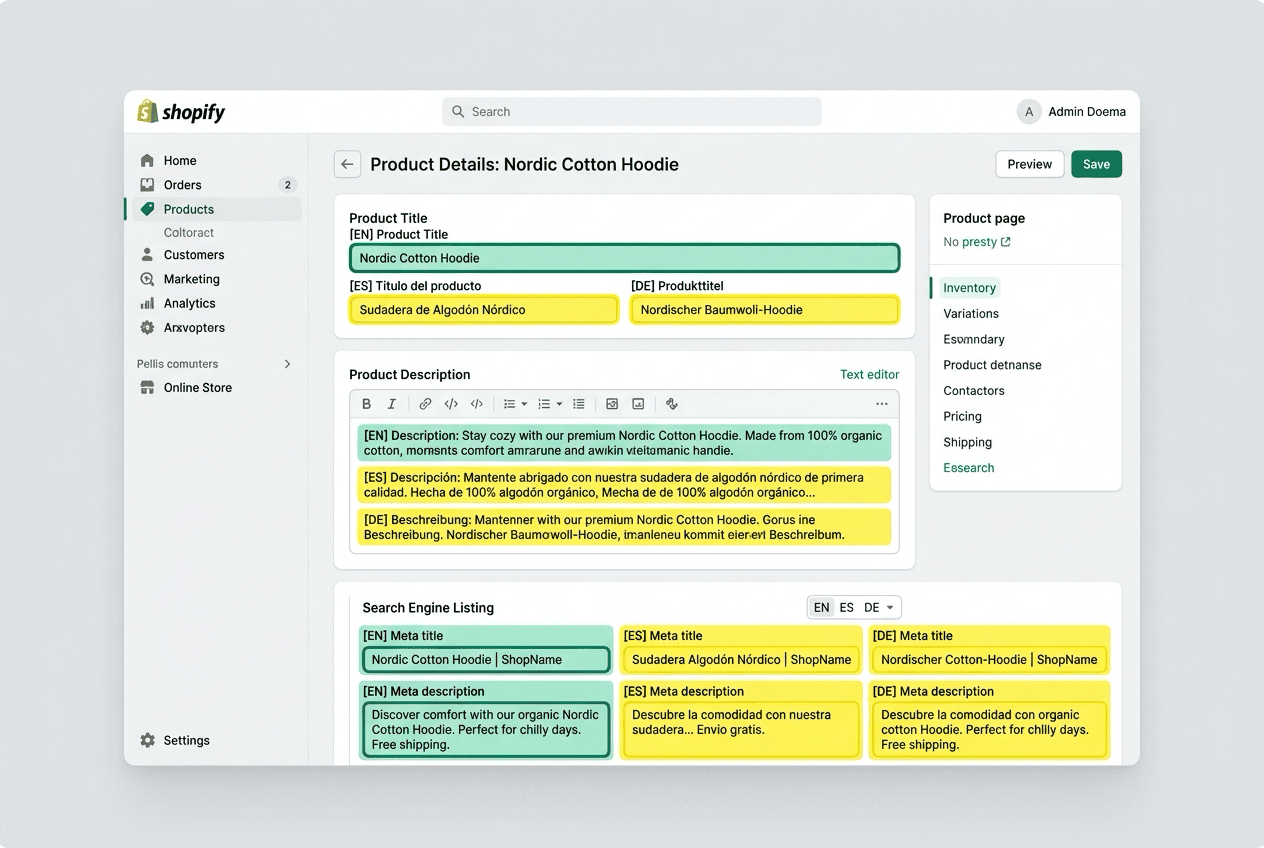The height and width of the screenshot is (848, 1264).
Task: Open the Shopify search bar magnifier icon
Action: [x=457, y=111]
